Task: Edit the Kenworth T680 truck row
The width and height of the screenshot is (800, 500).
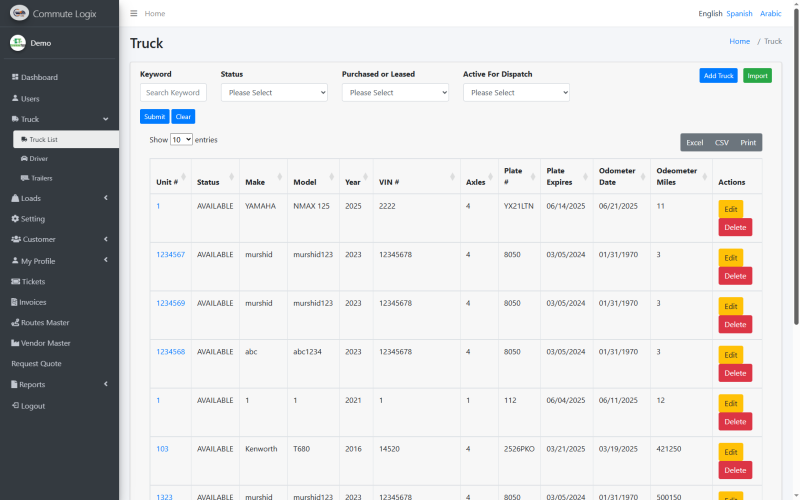Action: pos(731,452)
